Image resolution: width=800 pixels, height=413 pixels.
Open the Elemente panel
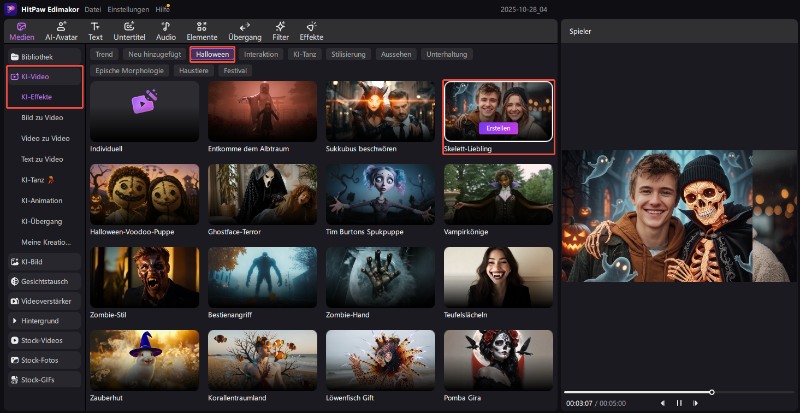coord(201,30)
